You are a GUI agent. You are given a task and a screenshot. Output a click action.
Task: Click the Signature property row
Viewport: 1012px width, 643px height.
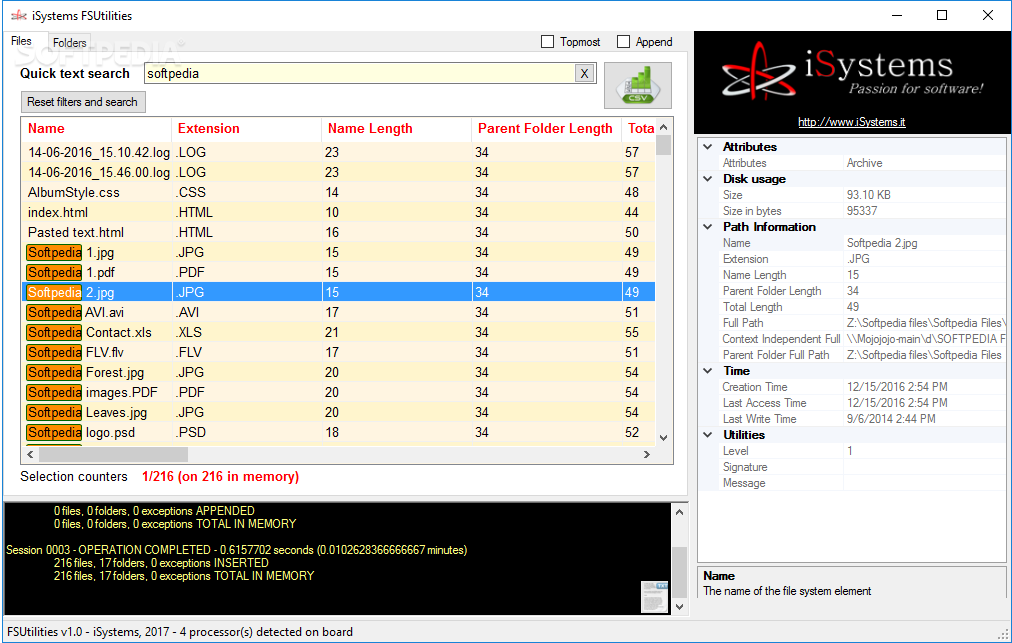862,467
